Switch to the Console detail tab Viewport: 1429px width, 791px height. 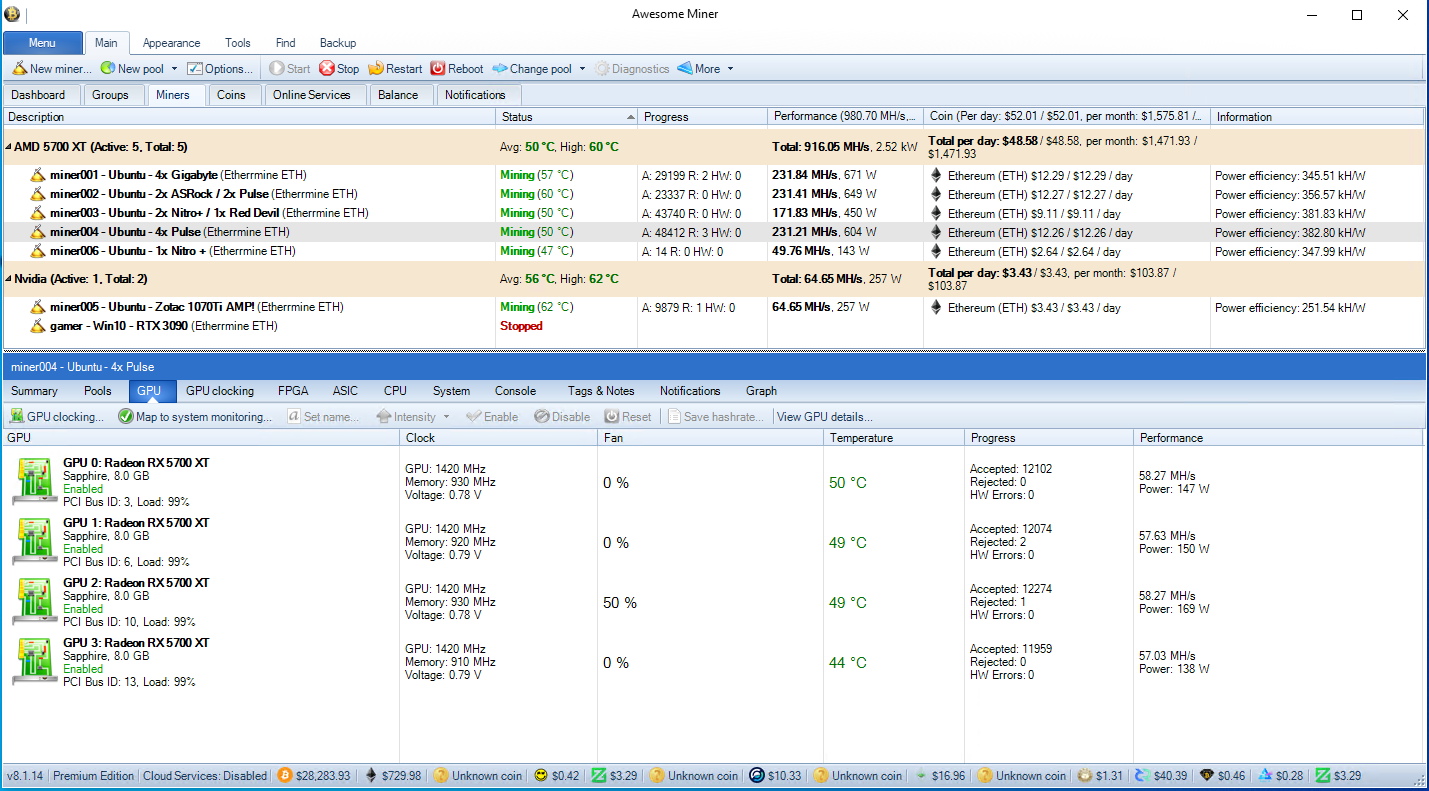click(516, 391)
